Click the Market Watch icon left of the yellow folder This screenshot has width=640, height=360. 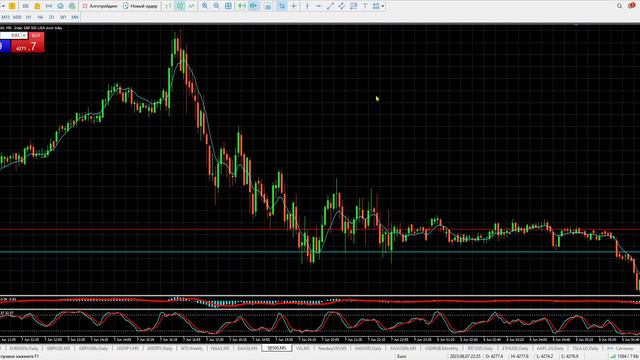click(25, 6)
